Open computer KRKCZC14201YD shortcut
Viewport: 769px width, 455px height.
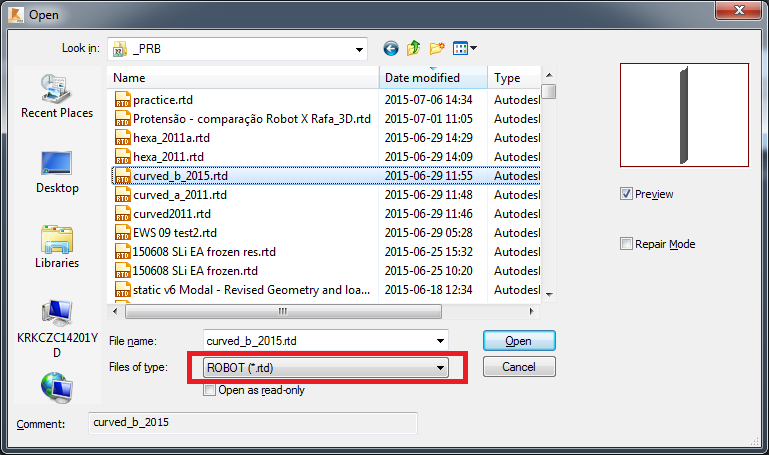[x=57, y=329]
